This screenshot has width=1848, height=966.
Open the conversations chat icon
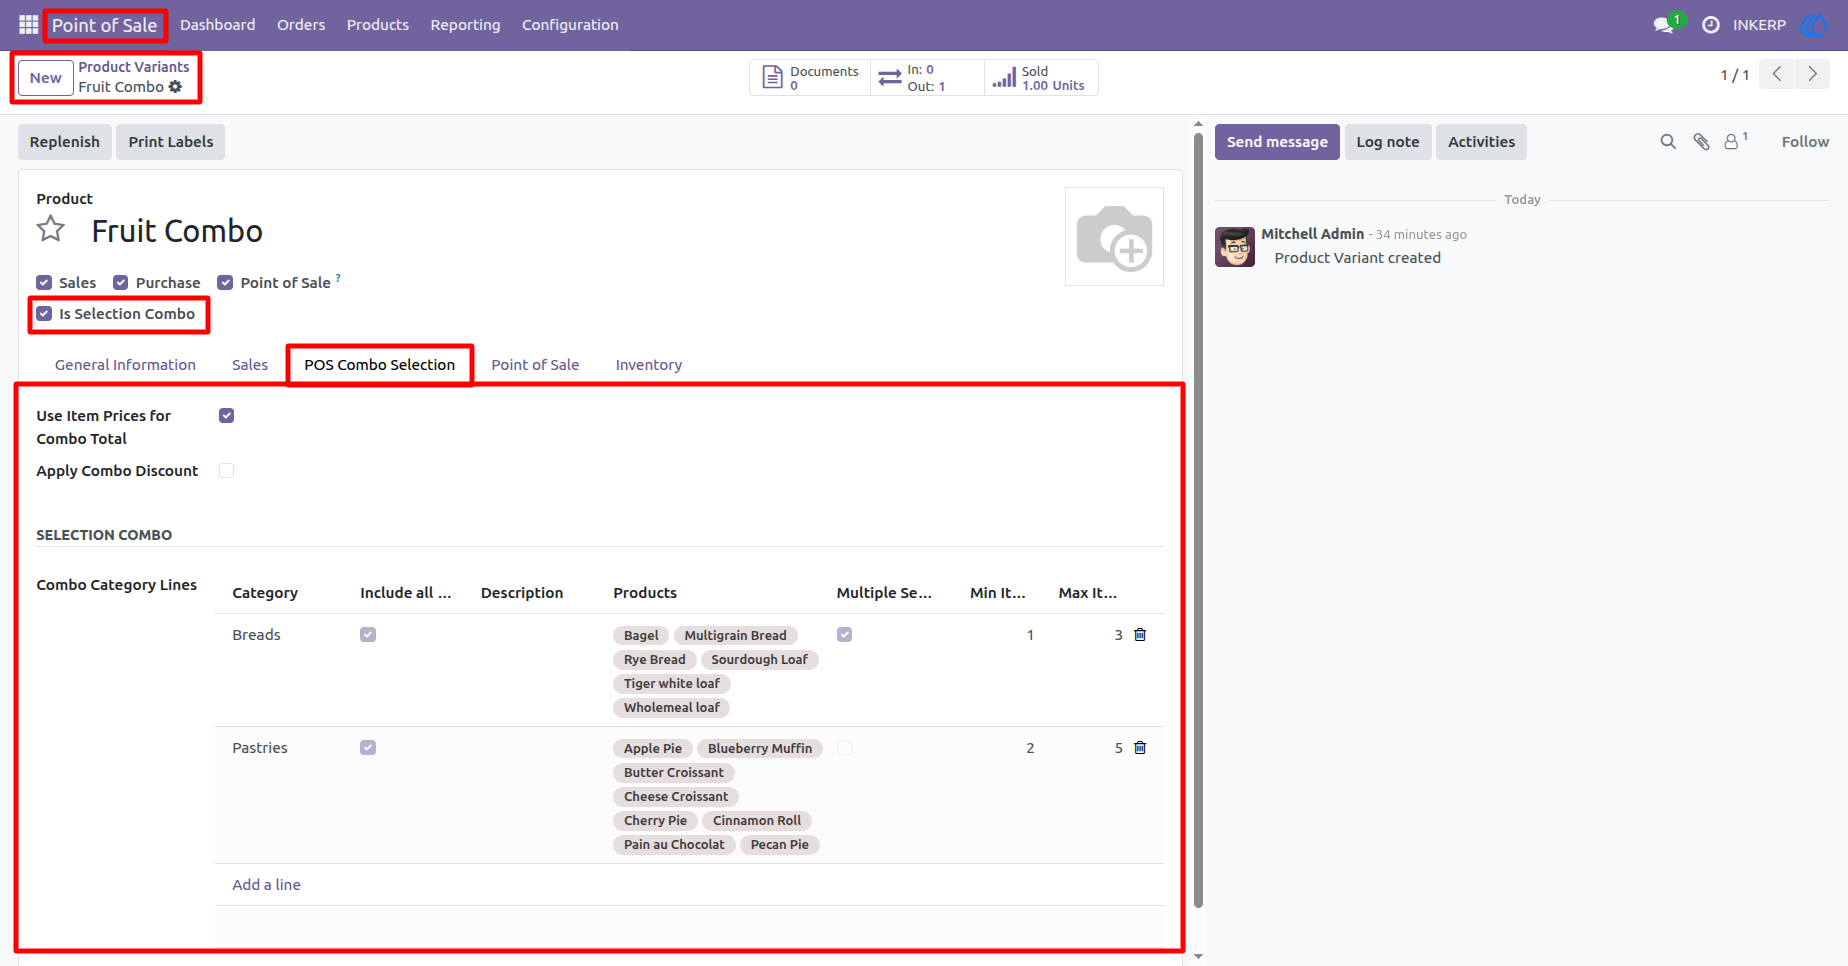pos(1664,24)
